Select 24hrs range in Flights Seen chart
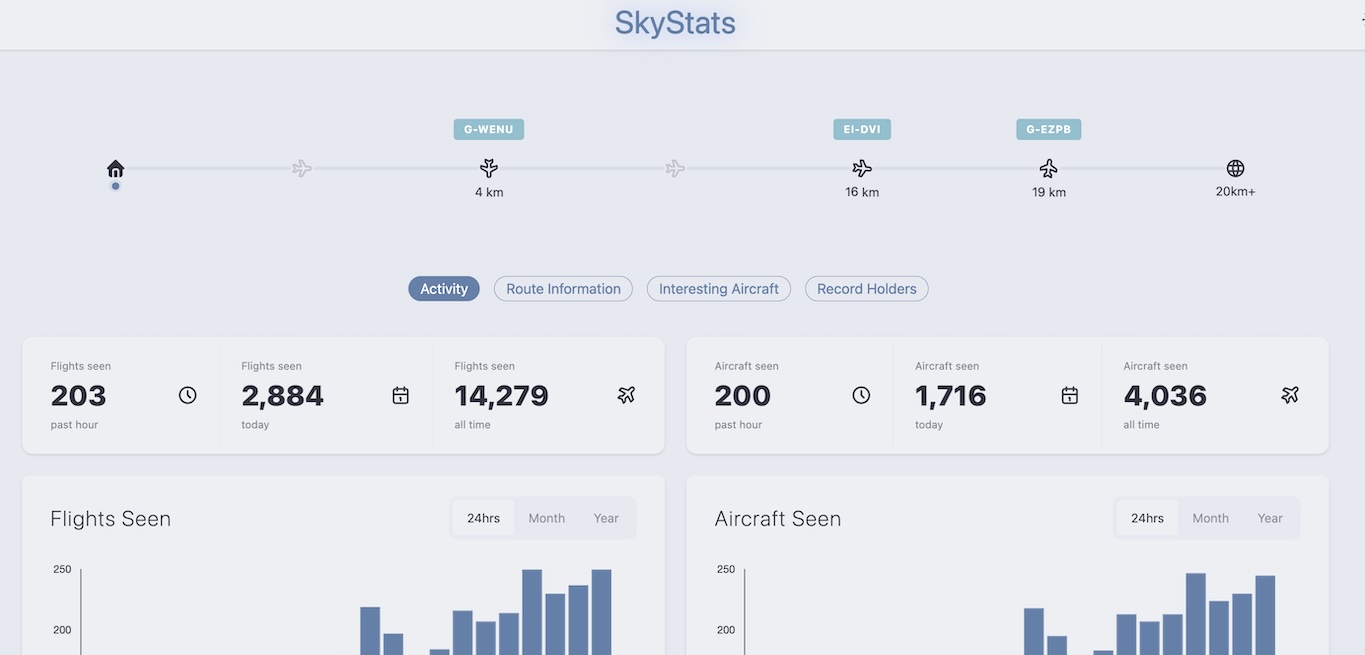1365x655 pixels. click(x=483, y=518)
